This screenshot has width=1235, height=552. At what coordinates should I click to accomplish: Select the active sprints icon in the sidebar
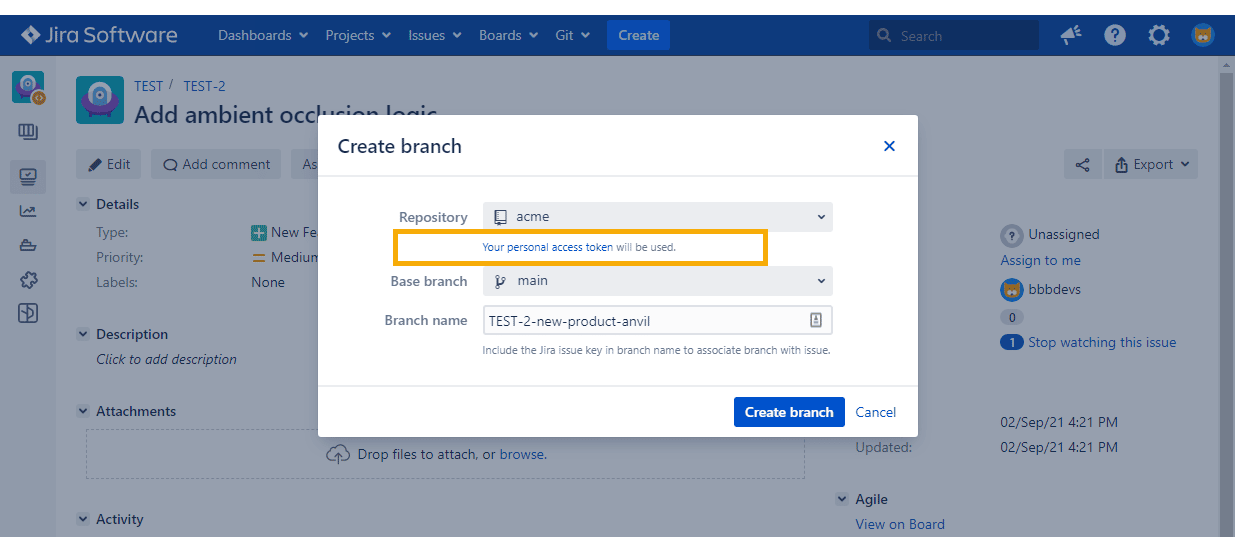click(x=28, y=178)
